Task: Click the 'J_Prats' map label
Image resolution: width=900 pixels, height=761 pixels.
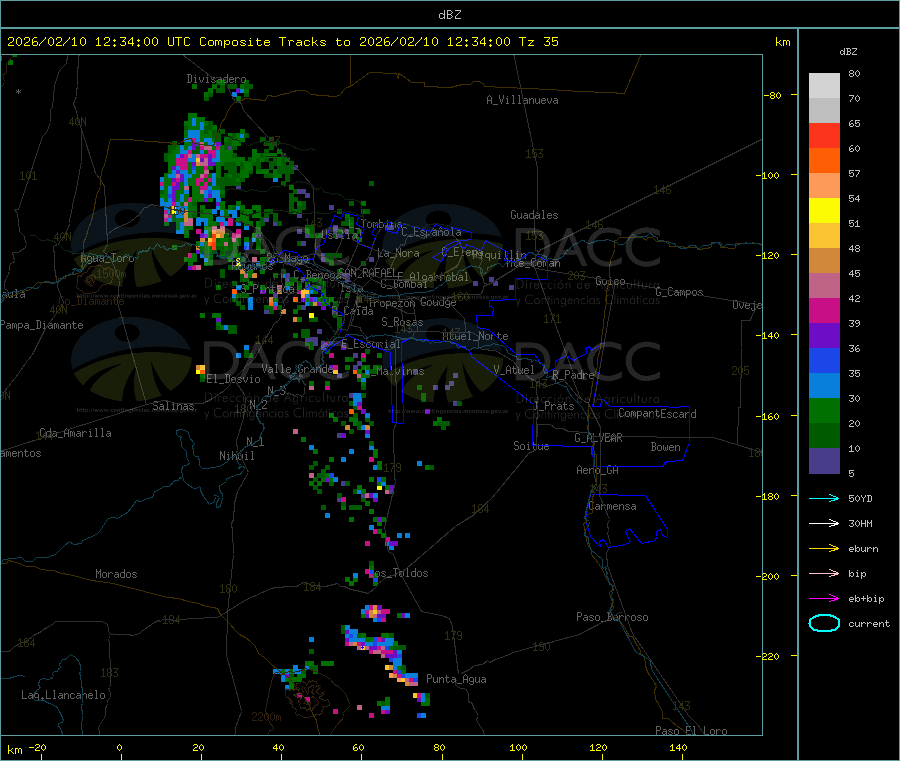Action: click(x=553, y=405)
